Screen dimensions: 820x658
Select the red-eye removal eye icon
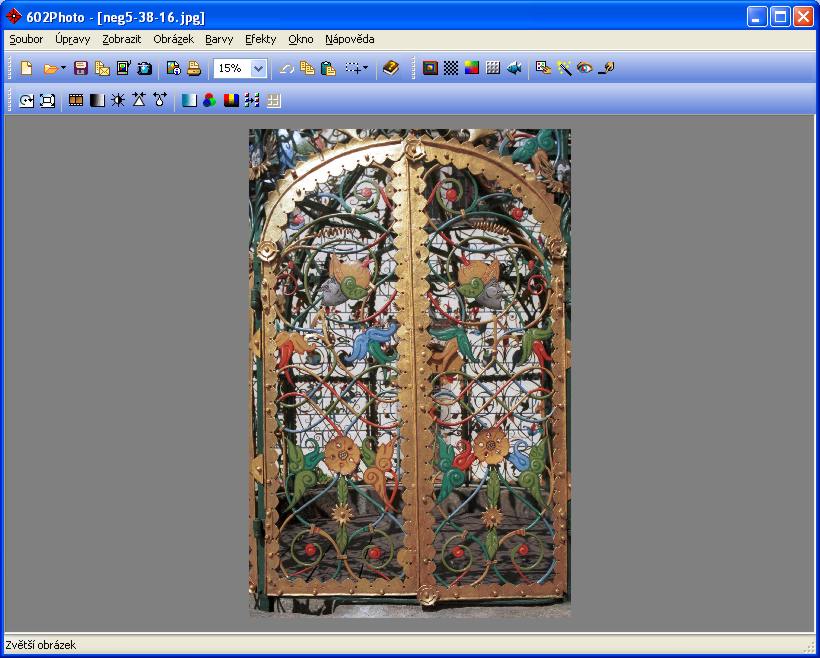tap(585, 68)
